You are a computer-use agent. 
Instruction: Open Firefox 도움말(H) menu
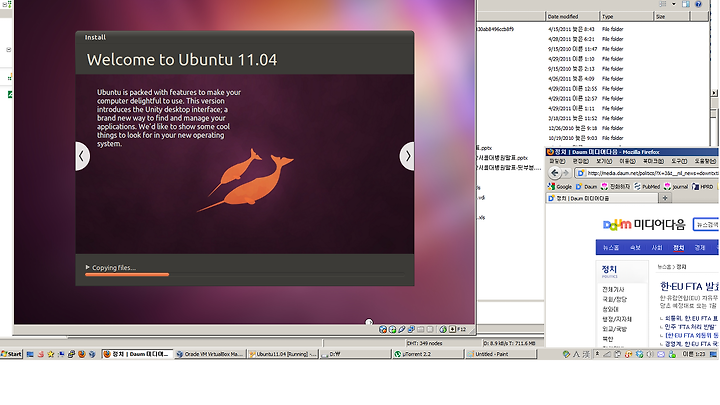click(705, 161)
